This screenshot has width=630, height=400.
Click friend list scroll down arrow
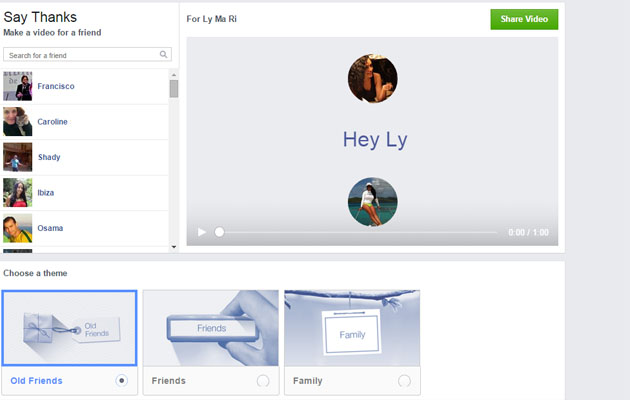(174, 247)
